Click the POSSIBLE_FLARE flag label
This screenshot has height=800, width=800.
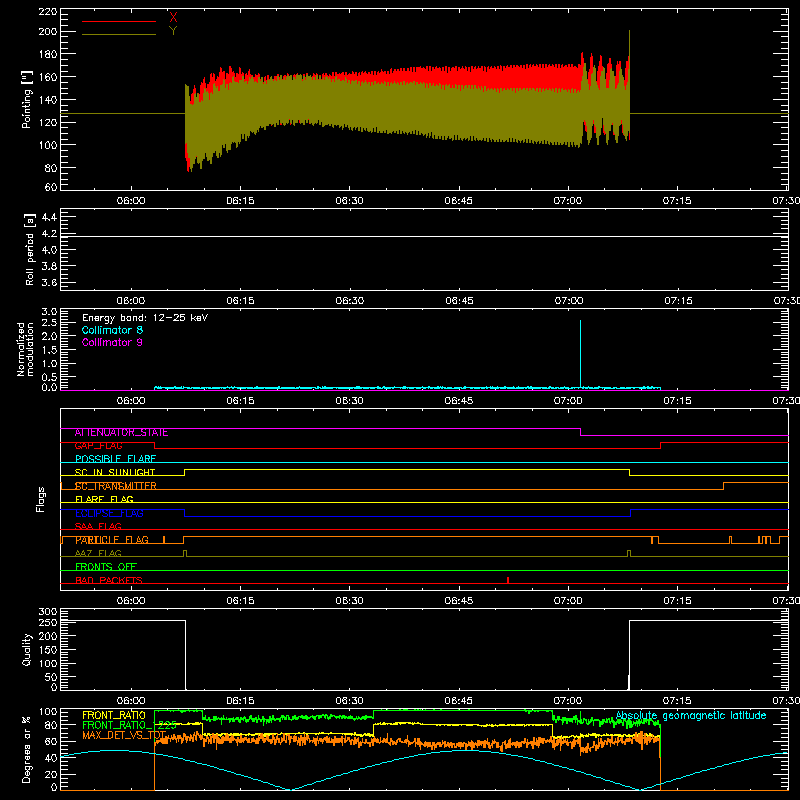(115, 459)
